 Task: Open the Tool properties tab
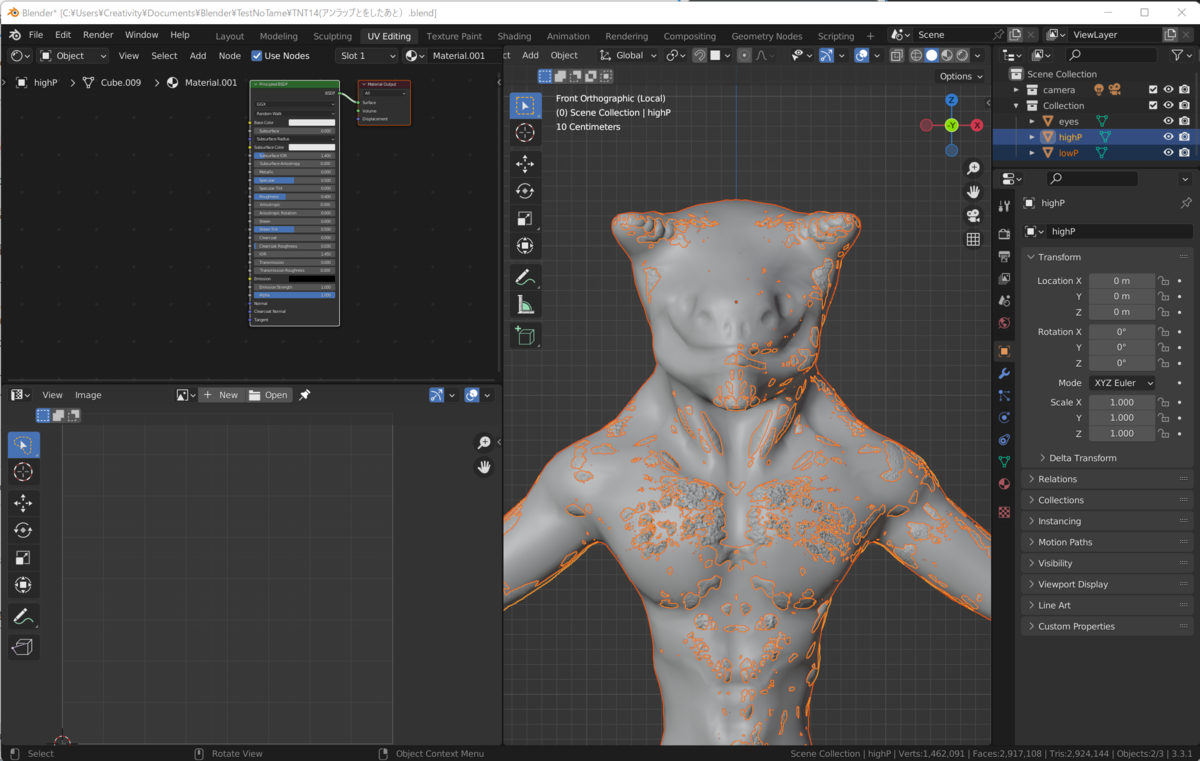1004,206
